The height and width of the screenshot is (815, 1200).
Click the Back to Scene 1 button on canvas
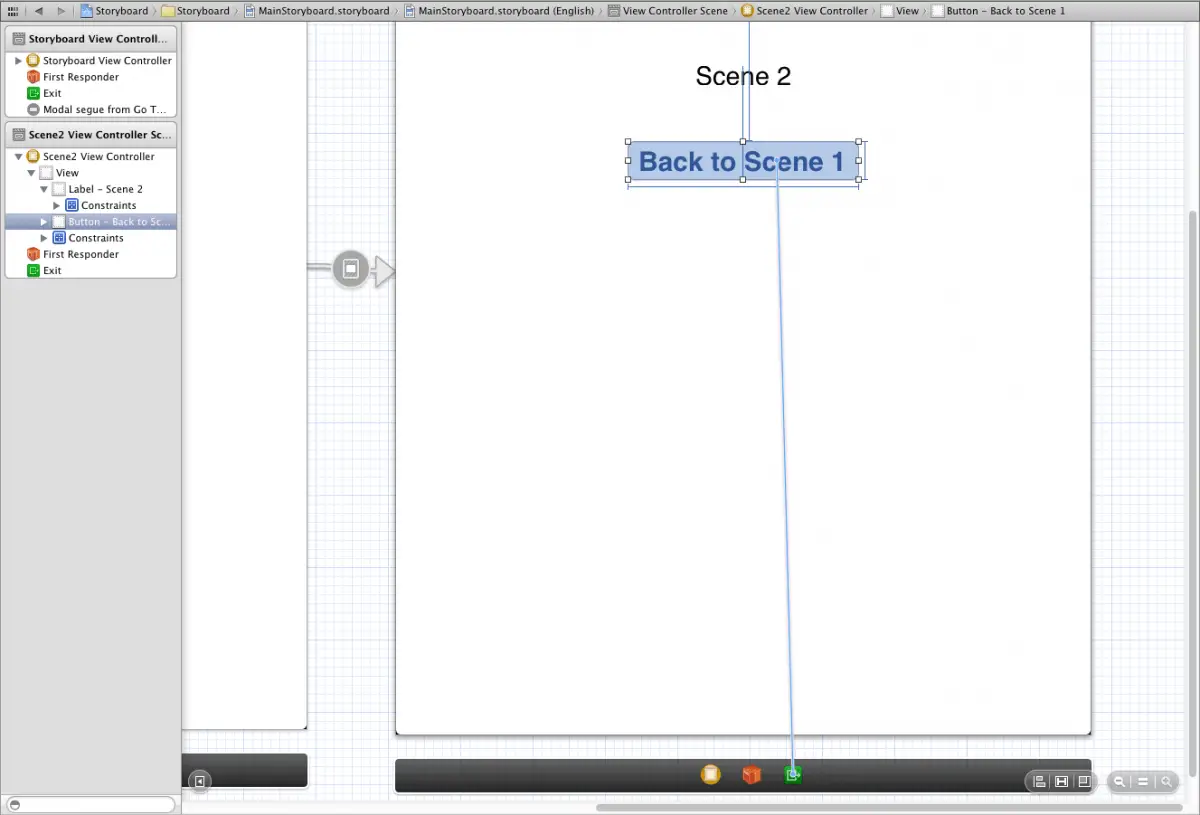(x=742, y=162)
